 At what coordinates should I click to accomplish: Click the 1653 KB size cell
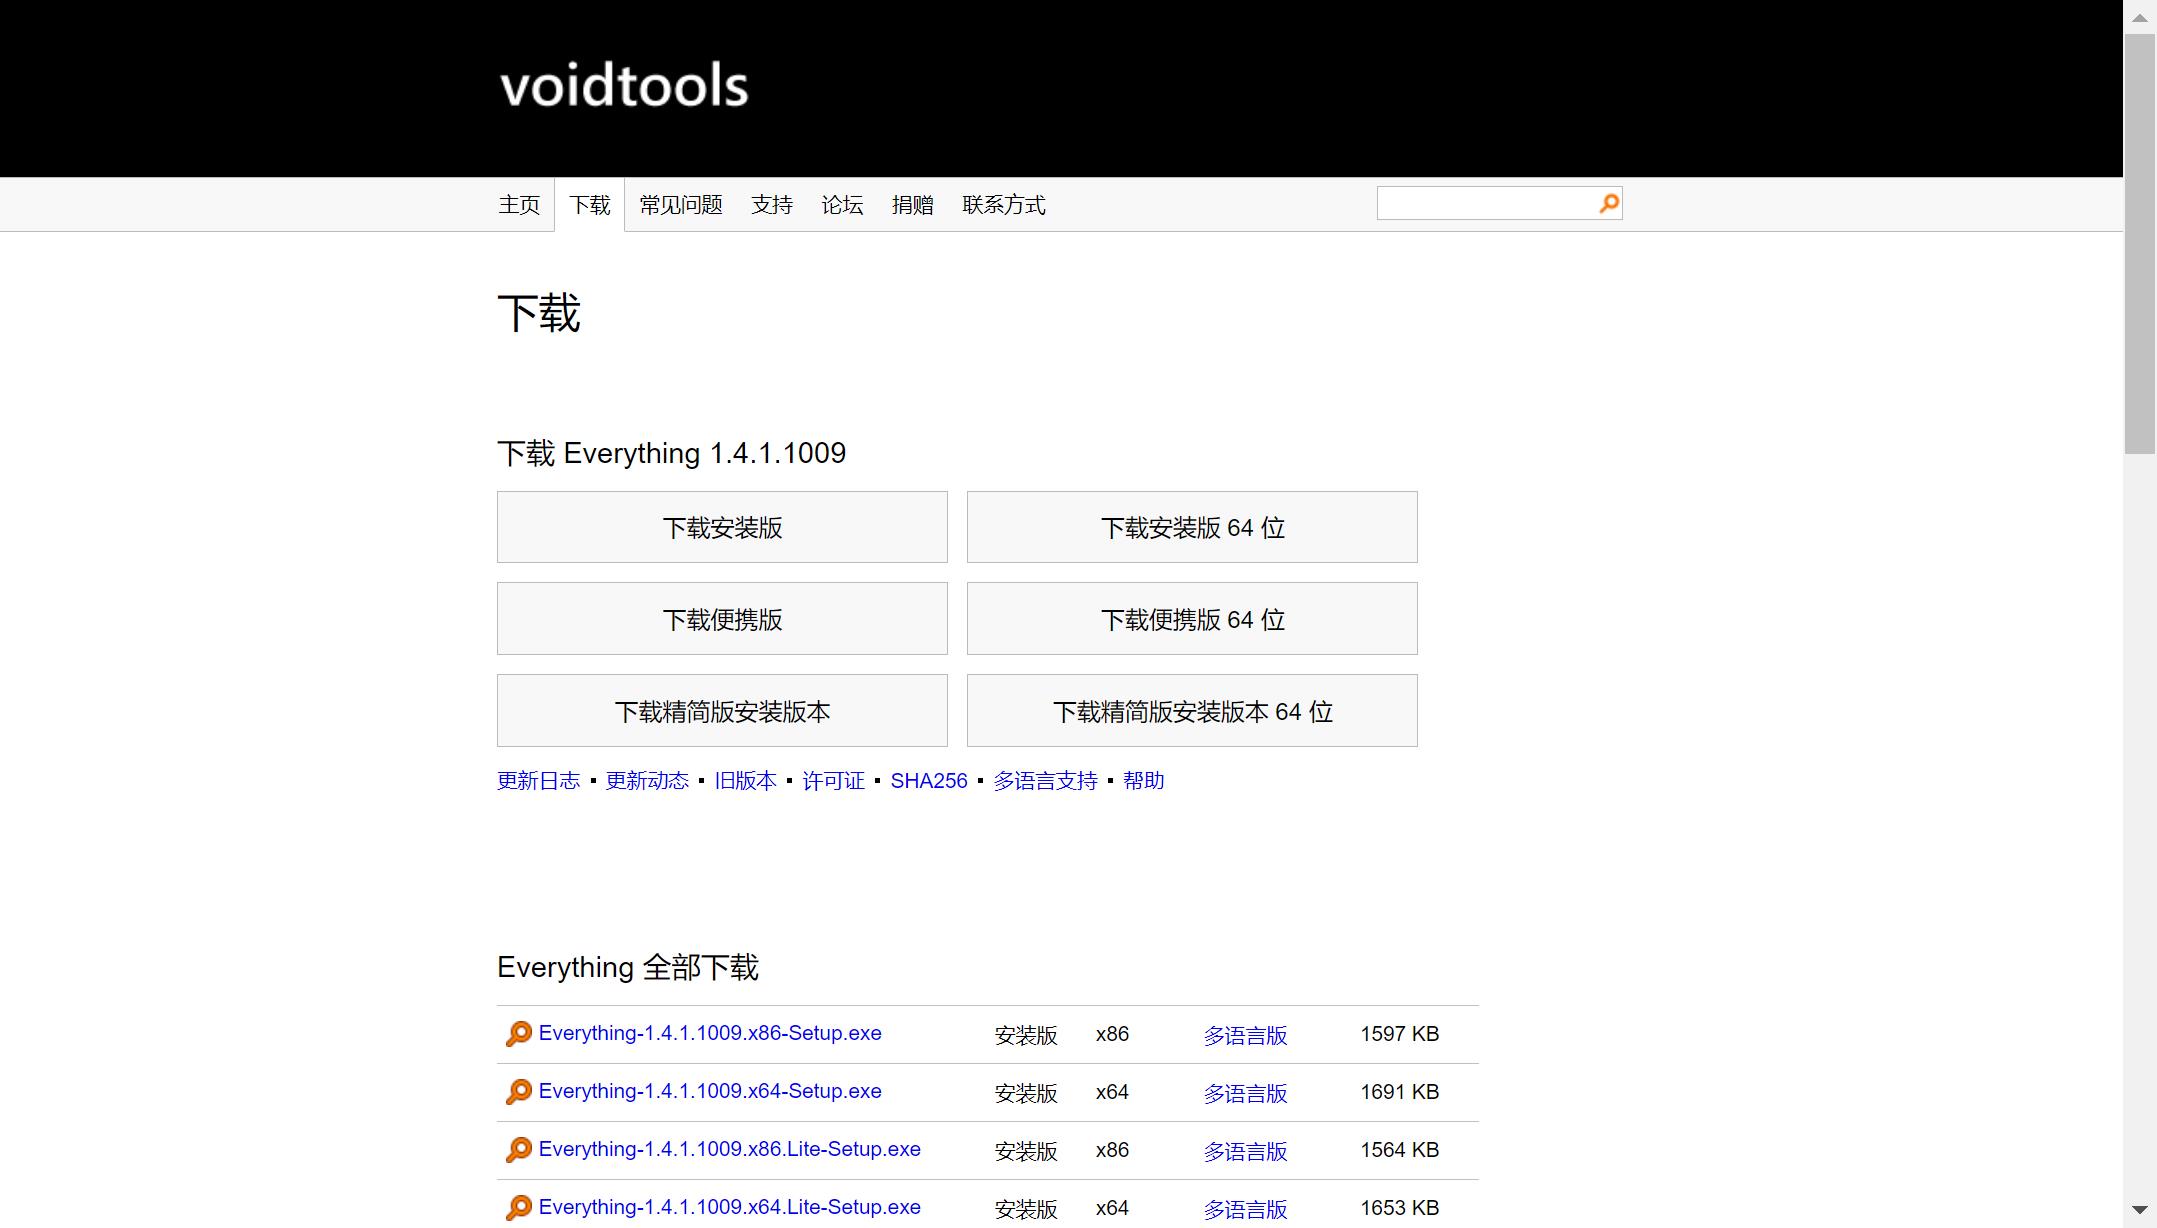tap(1400, 1208)
